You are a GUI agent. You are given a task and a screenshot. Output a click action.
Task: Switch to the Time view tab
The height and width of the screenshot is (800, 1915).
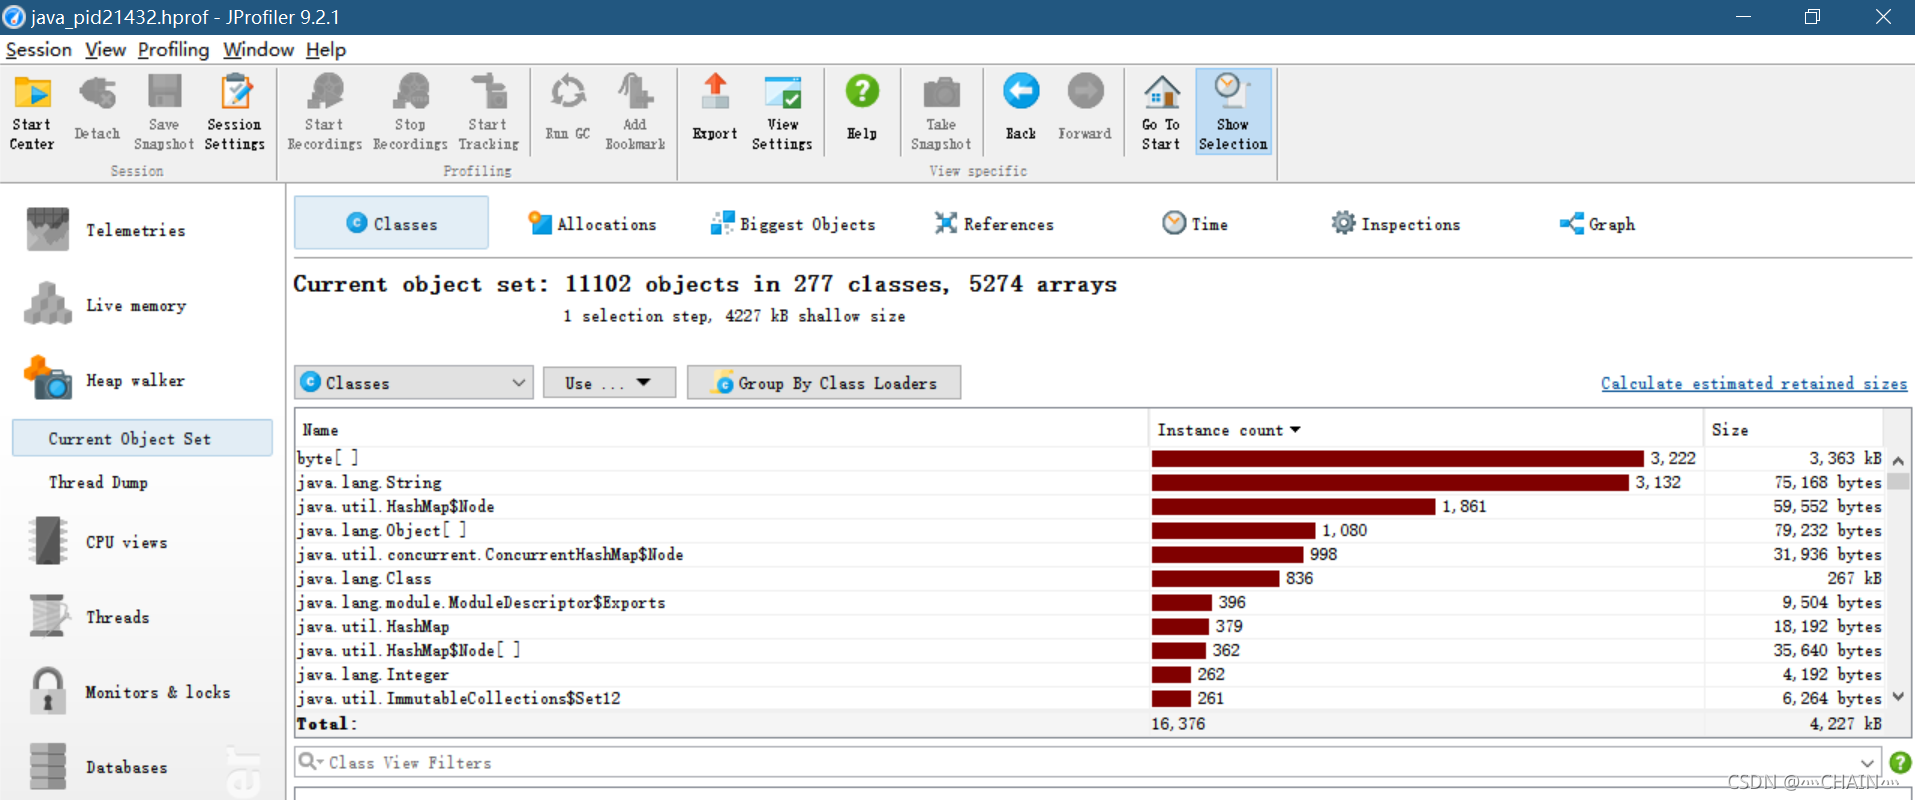pyautogui.click(x=1195, y=224)
